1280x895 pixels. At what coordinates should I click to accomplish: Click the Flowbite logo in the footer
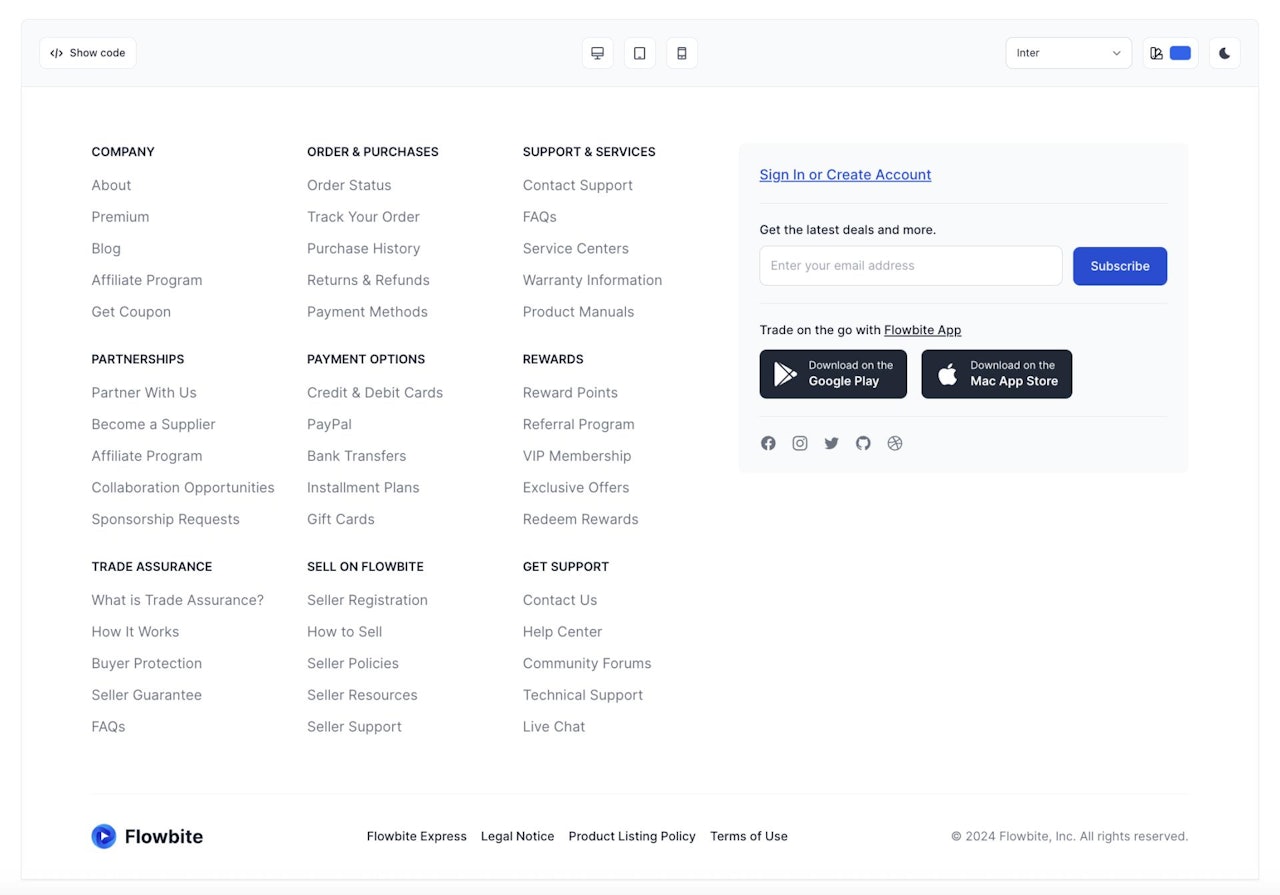[146, 836]
